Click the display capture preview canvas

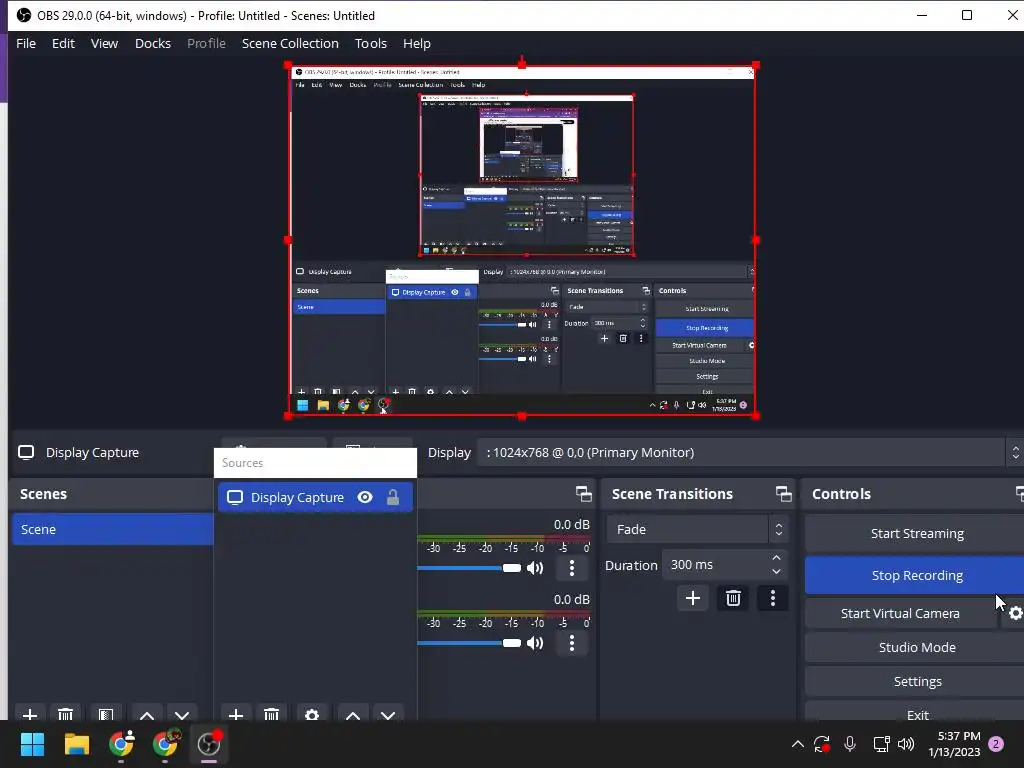tap(522, 240)
